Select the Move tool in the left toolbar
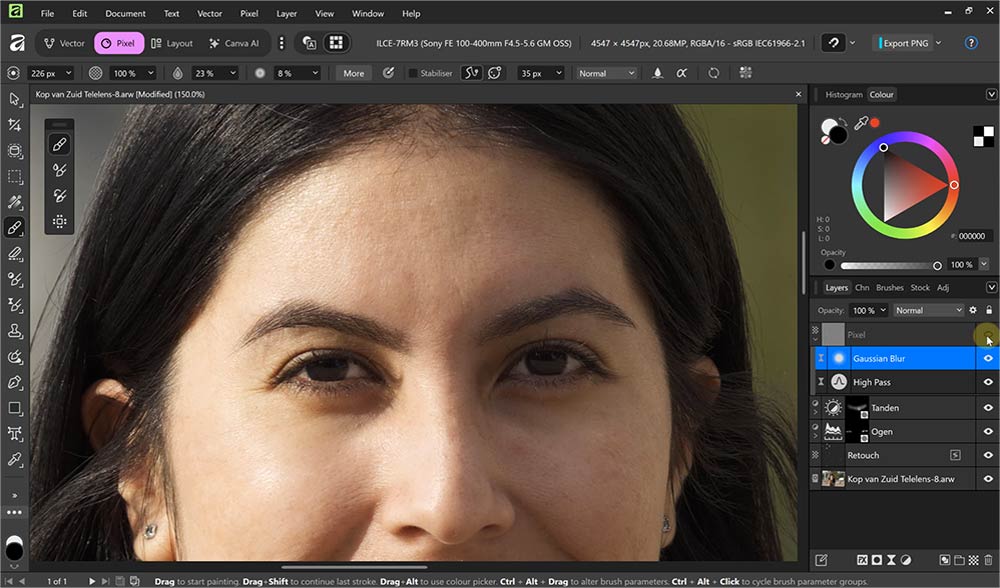Screen dimensions: 1000x588 [14, 100]
